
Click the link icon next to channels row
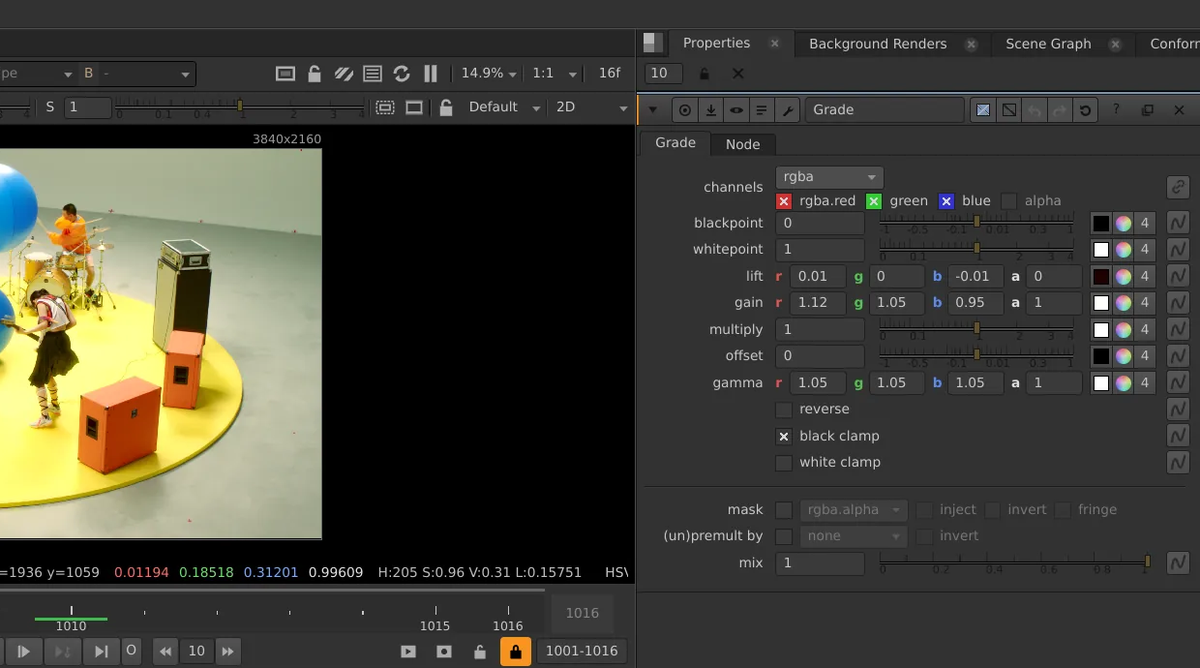tap(1178, 187)
